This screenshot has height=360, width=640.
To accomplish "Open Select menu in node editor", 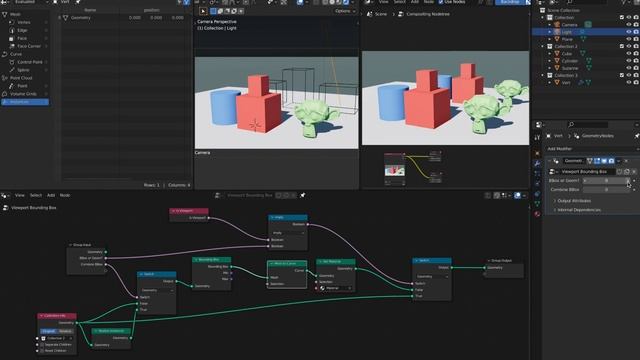I will pyautogui.click(x=36, y=196).
